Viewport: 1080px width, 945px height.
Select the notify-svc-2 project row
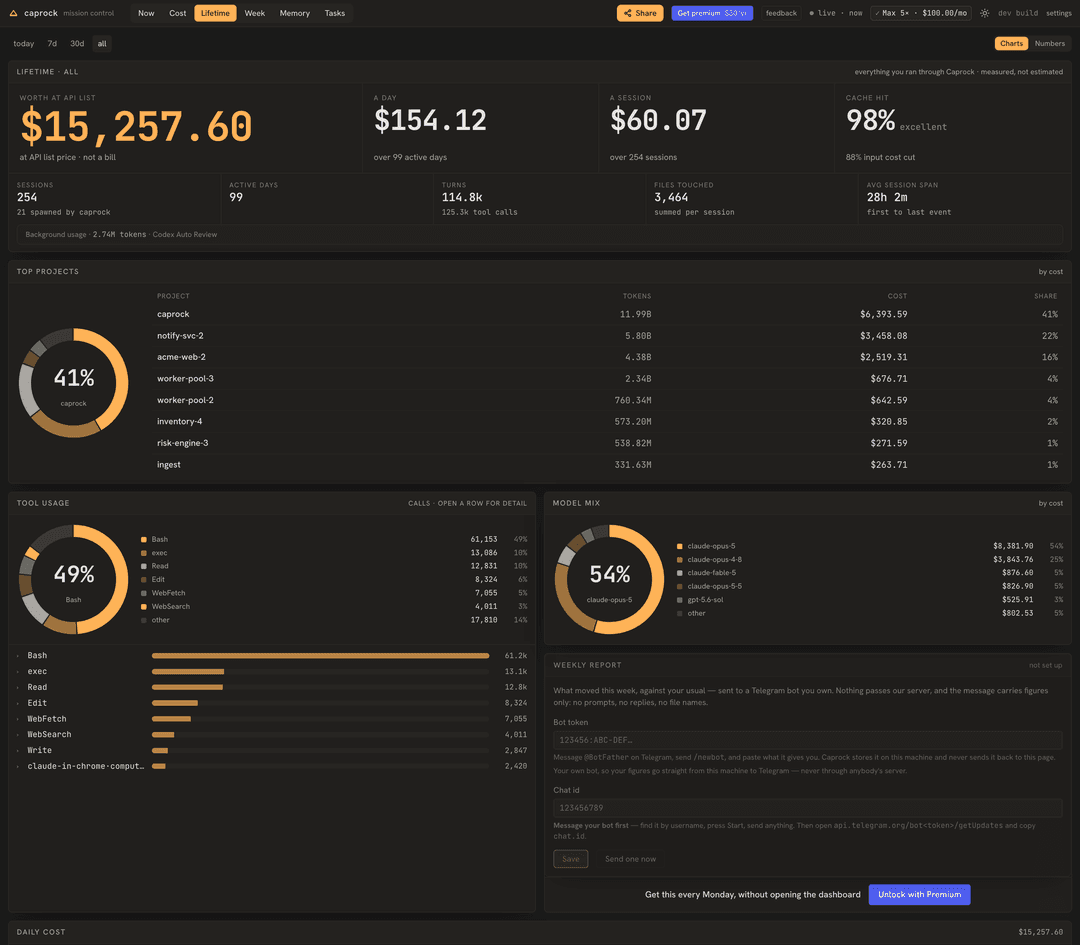pyautogui.click(x=608, y=335)
